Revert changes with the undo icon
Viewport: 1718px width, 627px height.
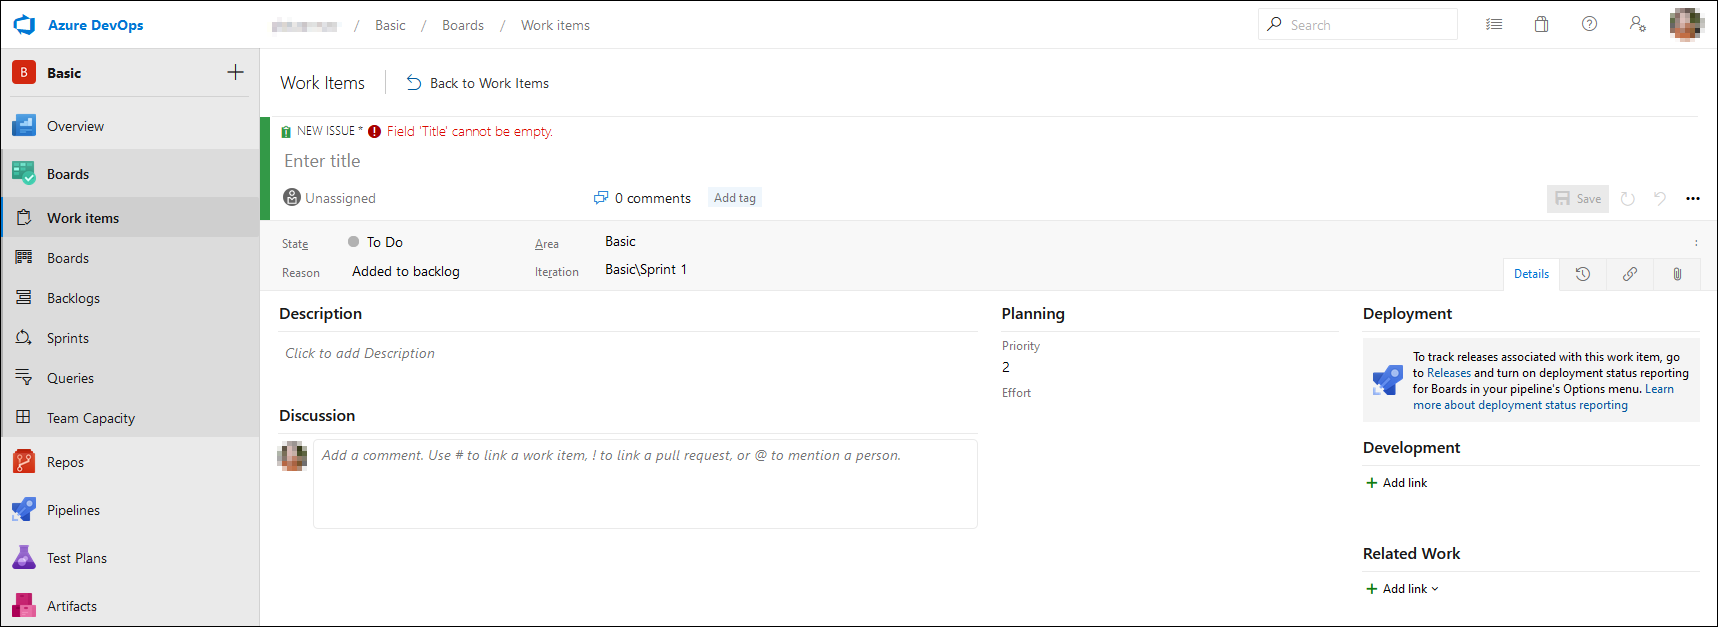pyautogui.click(x=1660, y=199)
